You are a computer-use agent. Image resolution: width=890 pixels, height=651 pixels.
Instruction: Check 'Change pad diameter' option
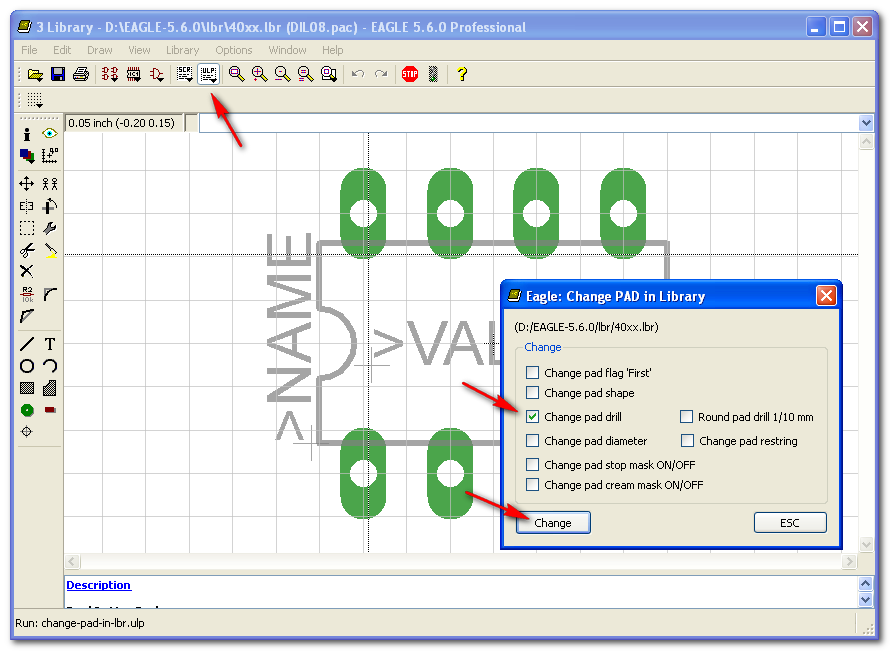coord(532,440)
